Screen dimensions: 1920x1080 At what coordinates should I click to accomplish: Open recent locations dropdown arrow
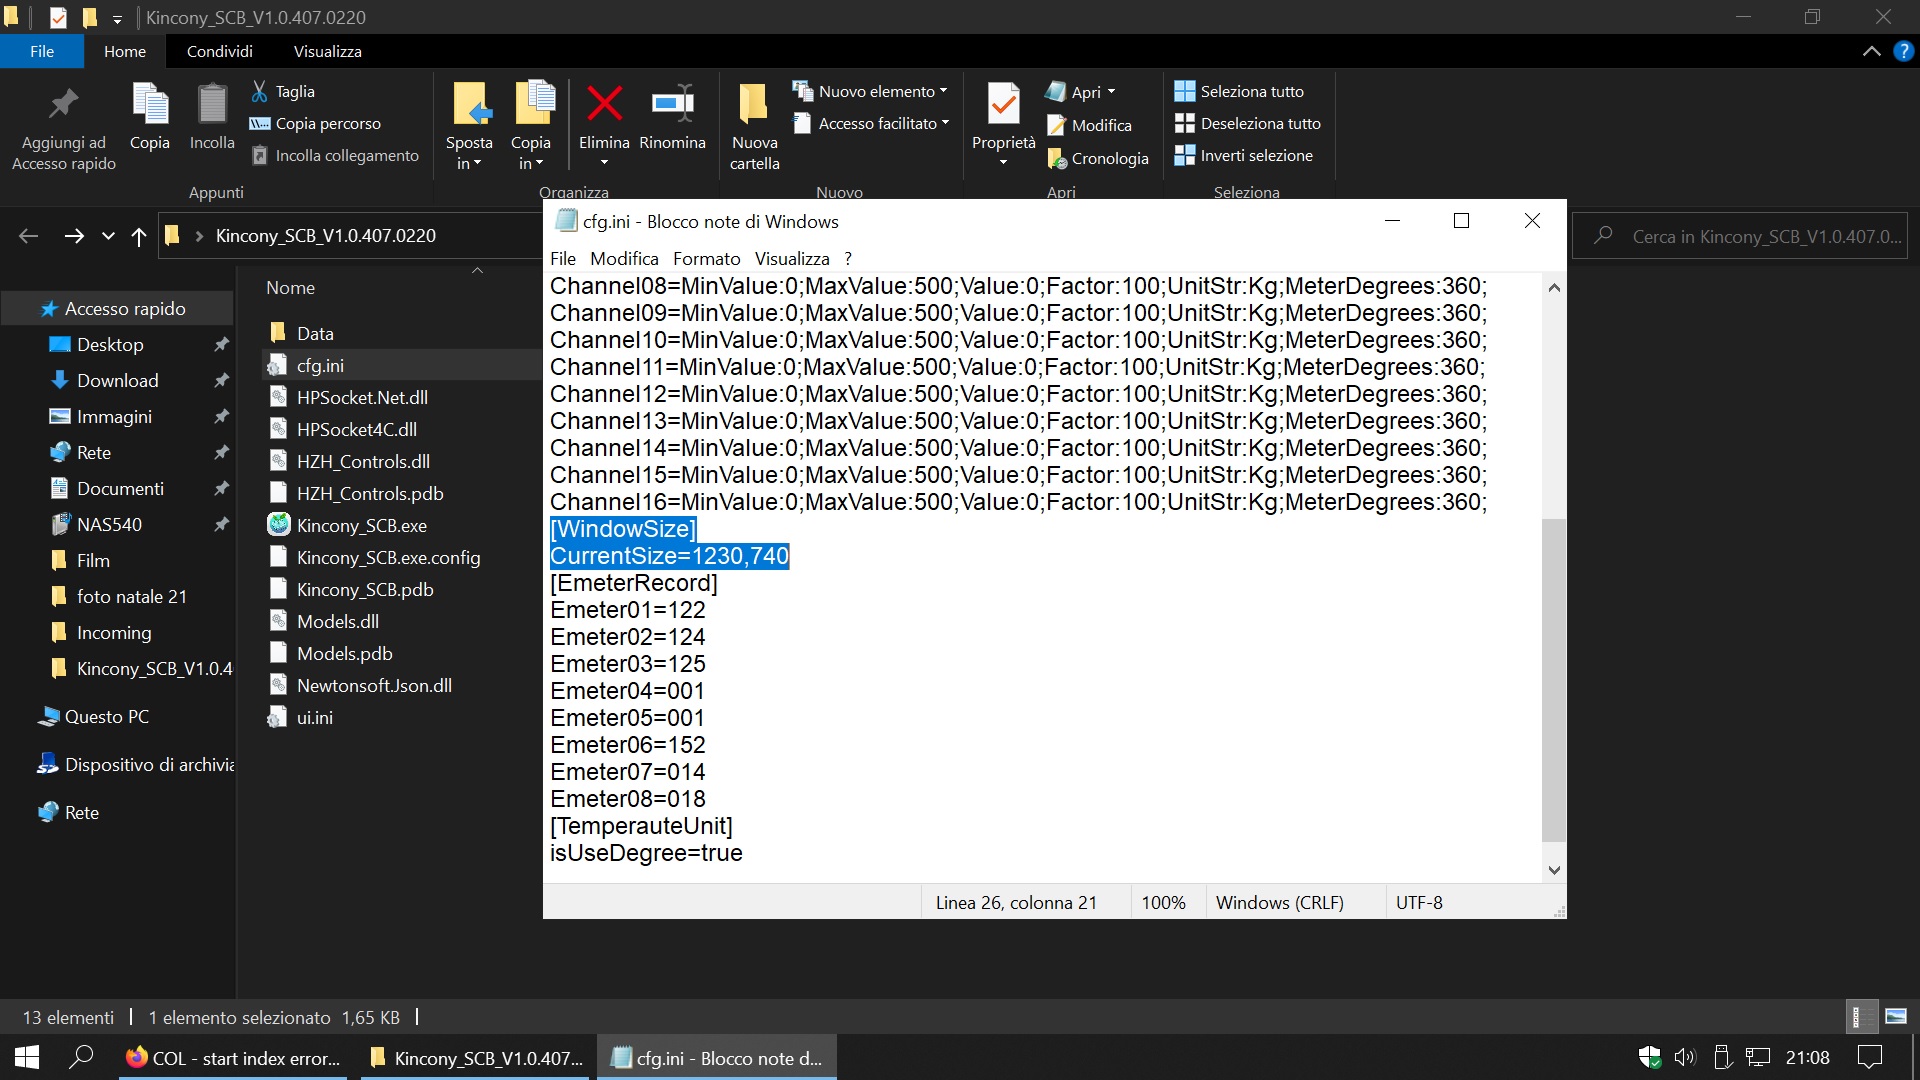(x=108, y=236)
